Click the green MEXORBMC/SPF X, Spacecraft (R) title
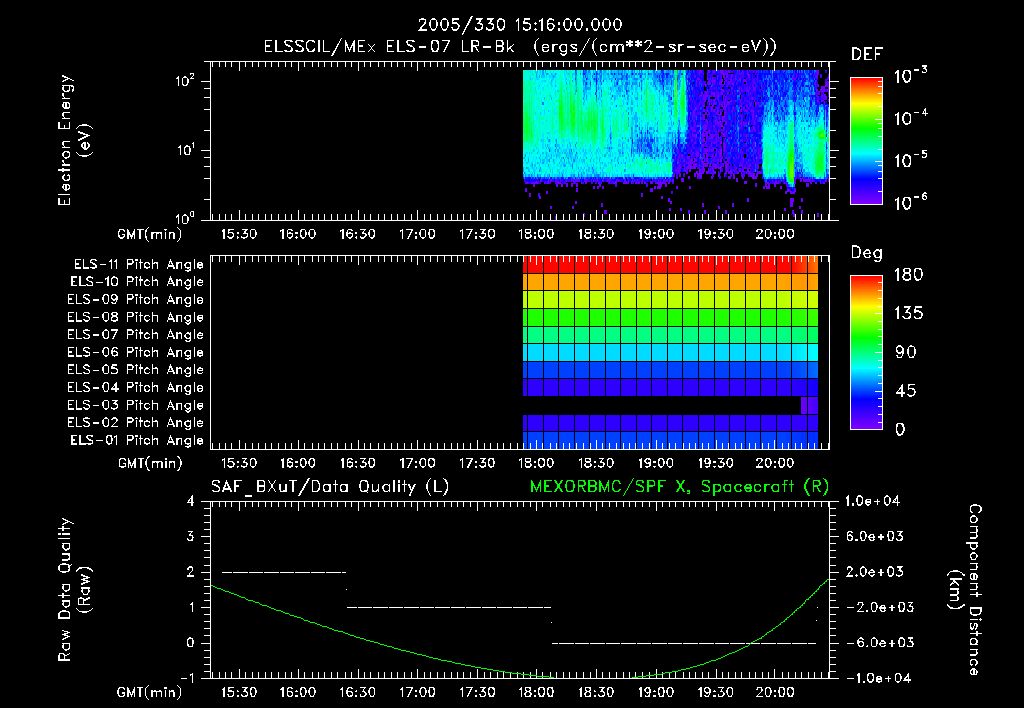Image resolution: width=1024 pixels, height=708 pixels. [x=679, y=487]
